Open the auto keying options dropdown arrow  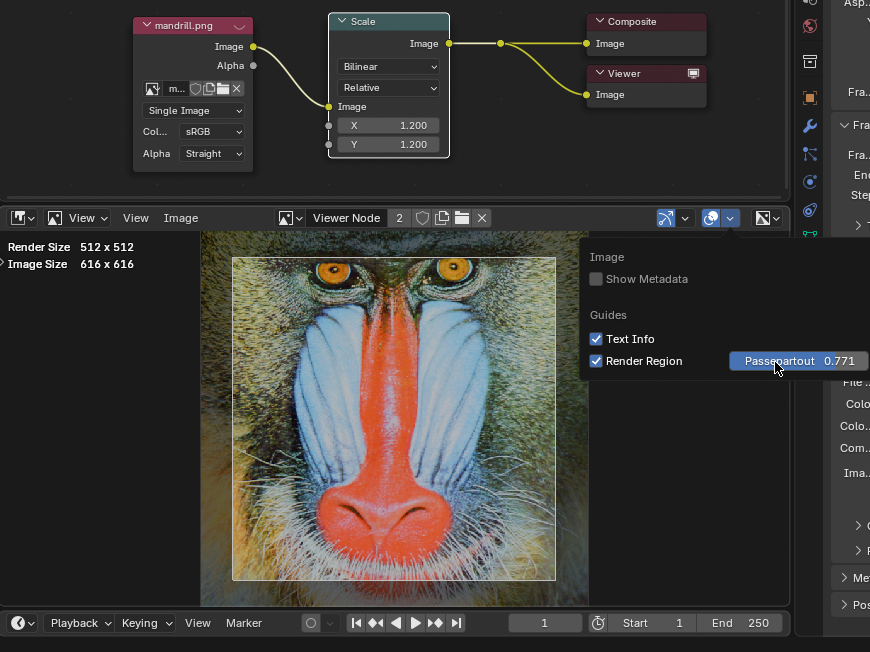coord(330,623)
